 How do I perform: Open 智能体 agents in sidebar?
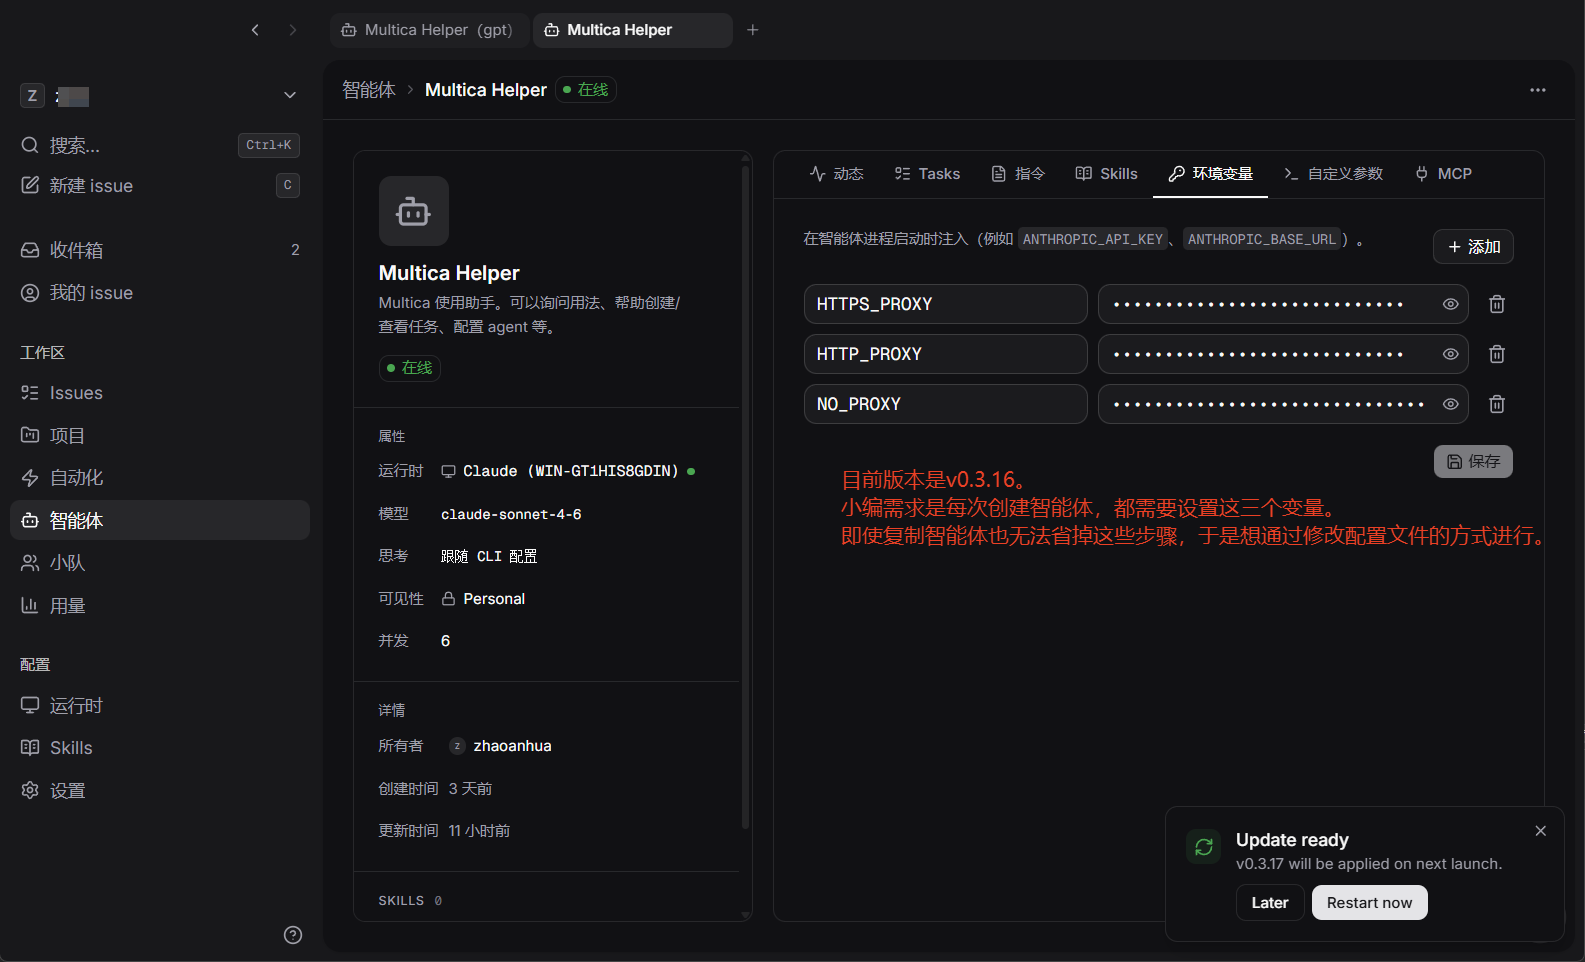click(x=160, y=520)
